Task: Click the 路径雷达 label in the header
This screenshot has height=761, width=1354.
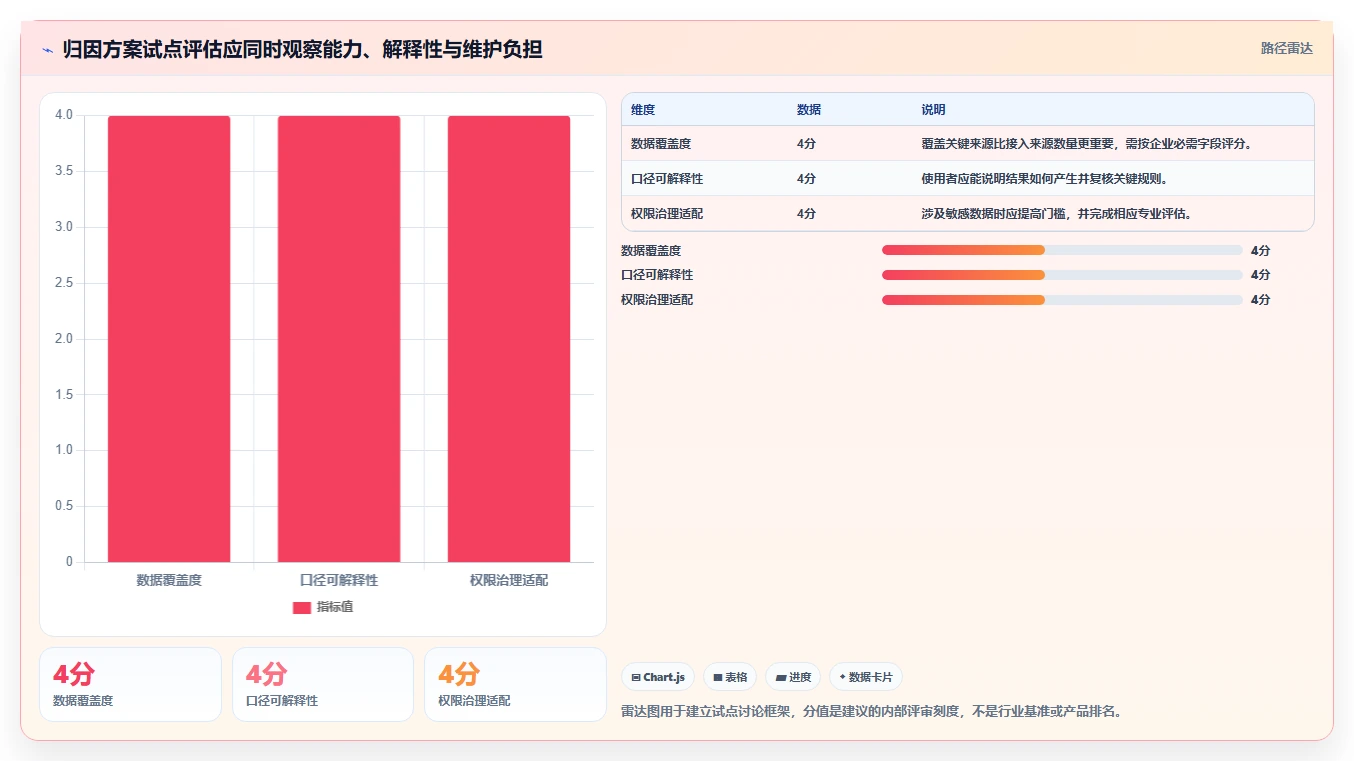Action: coord(1286,48)
